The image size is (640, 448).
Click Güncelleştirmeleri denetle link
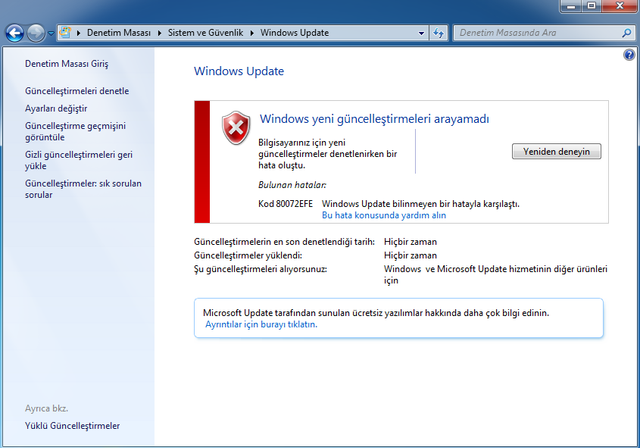click(77, 91)
